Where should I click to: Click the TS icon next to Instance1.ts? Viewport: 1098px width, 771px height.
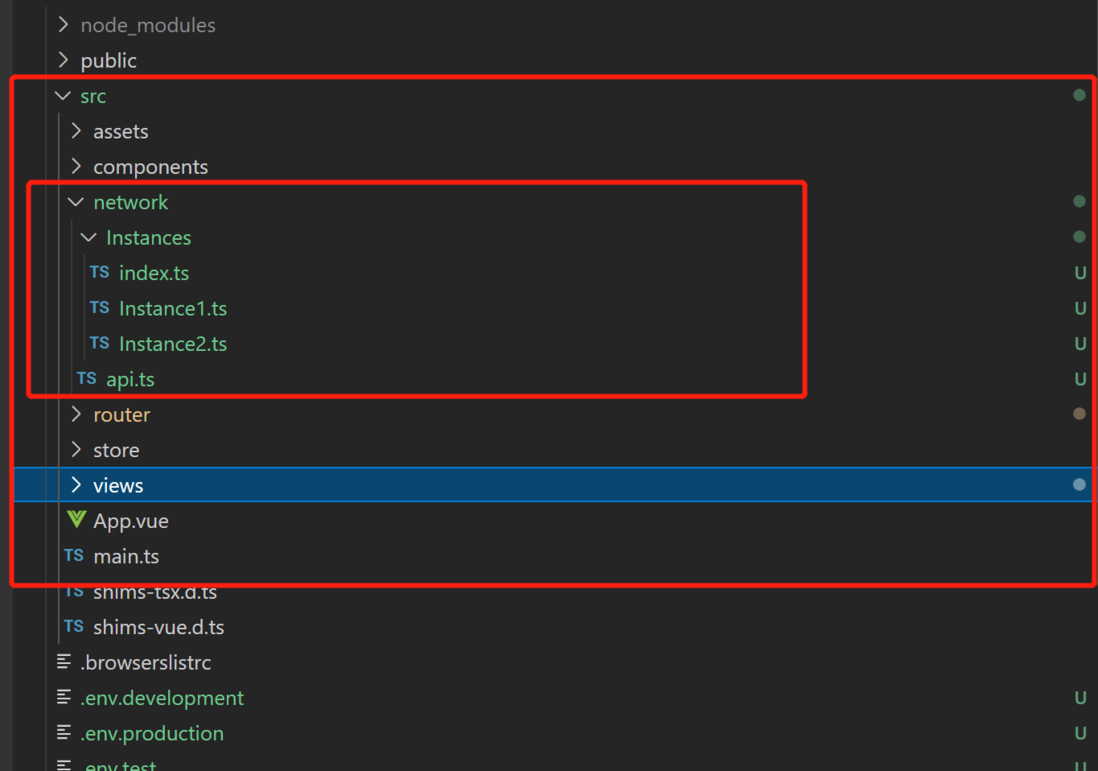(x=99, y=308)
